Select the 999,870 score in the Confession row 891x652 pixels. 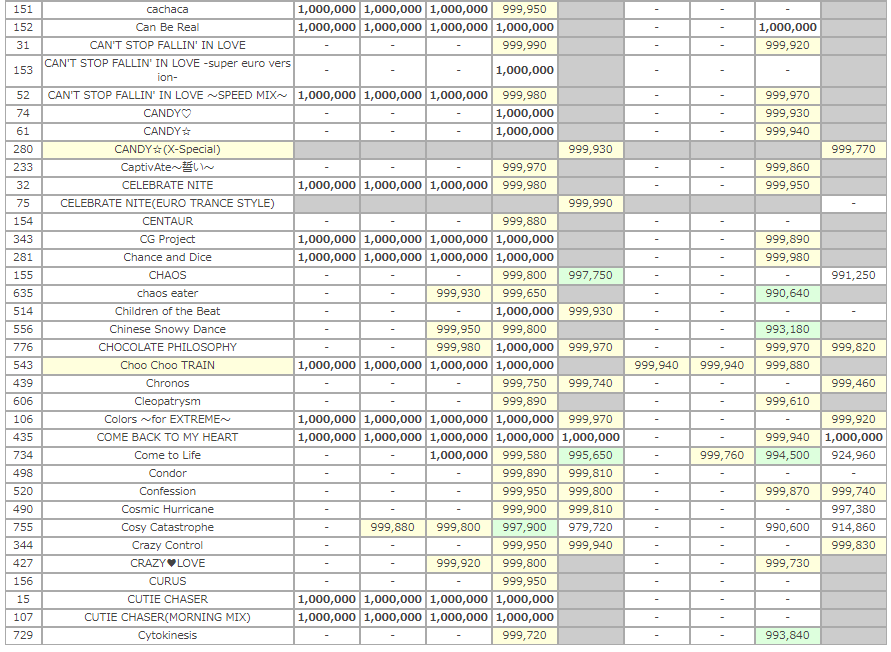[787, 491]
